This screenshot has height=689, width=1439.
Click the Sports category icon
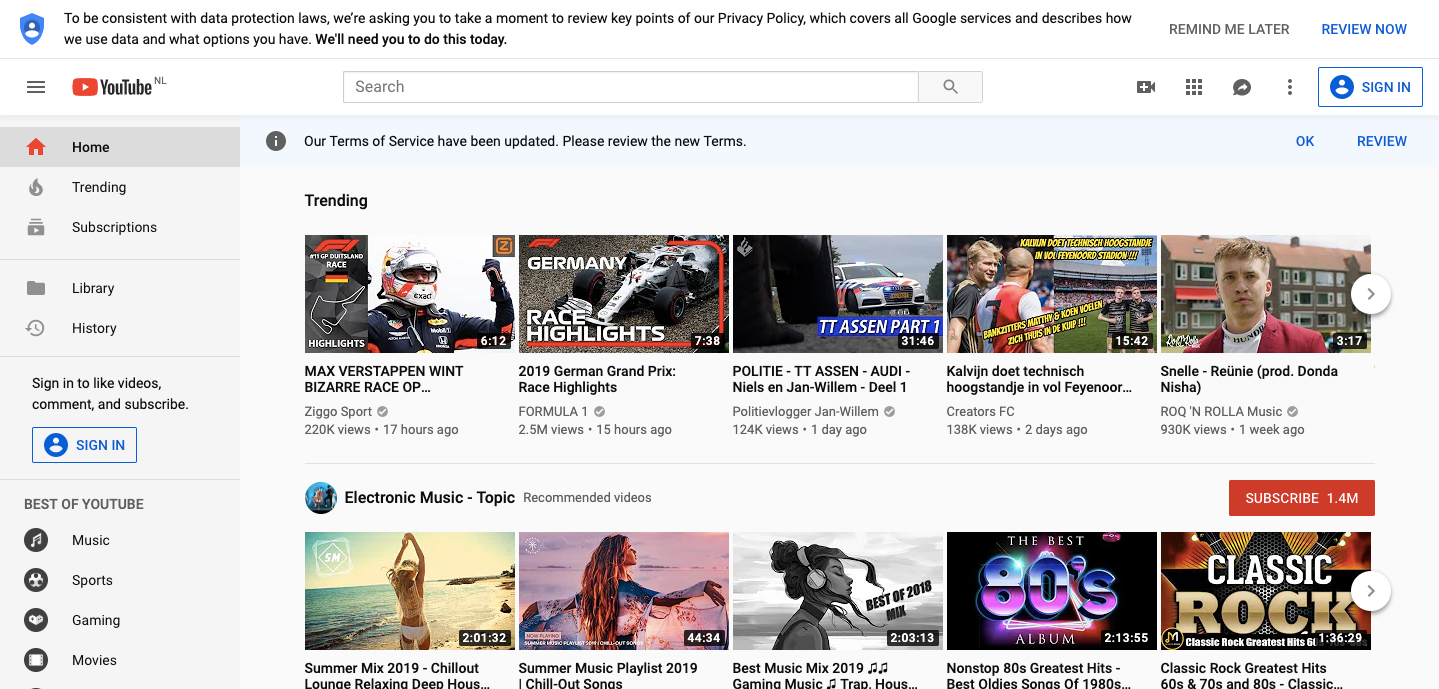point(36,580)
